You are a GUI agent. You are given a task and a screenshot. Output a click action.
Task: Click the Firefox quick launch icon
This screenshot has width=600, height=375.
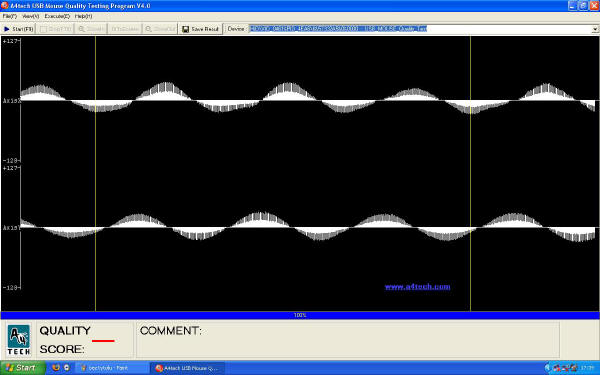tap(56, 368)
